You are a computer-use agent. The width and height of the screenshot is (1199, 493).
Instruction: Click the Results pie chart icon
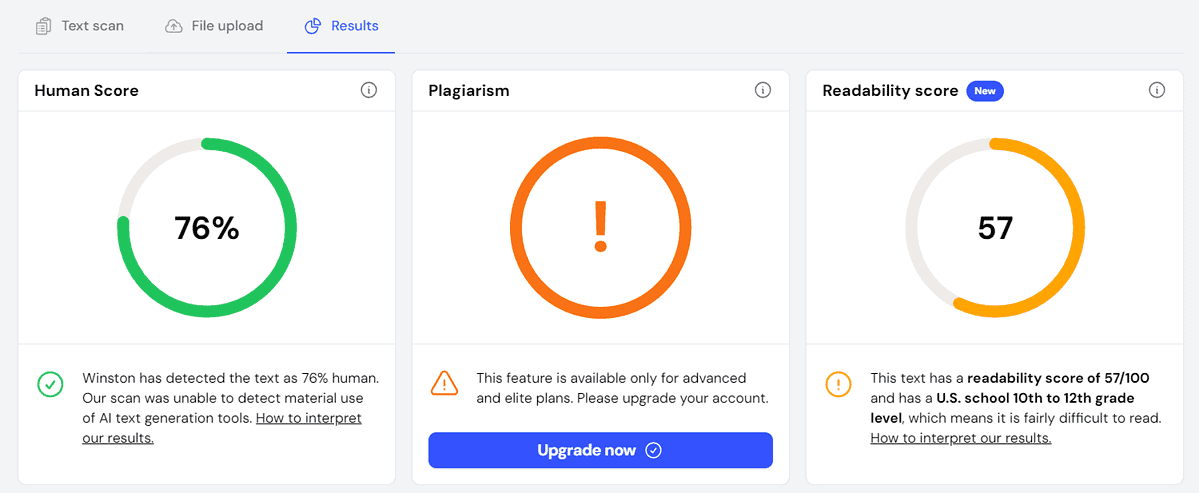(312, 26)
